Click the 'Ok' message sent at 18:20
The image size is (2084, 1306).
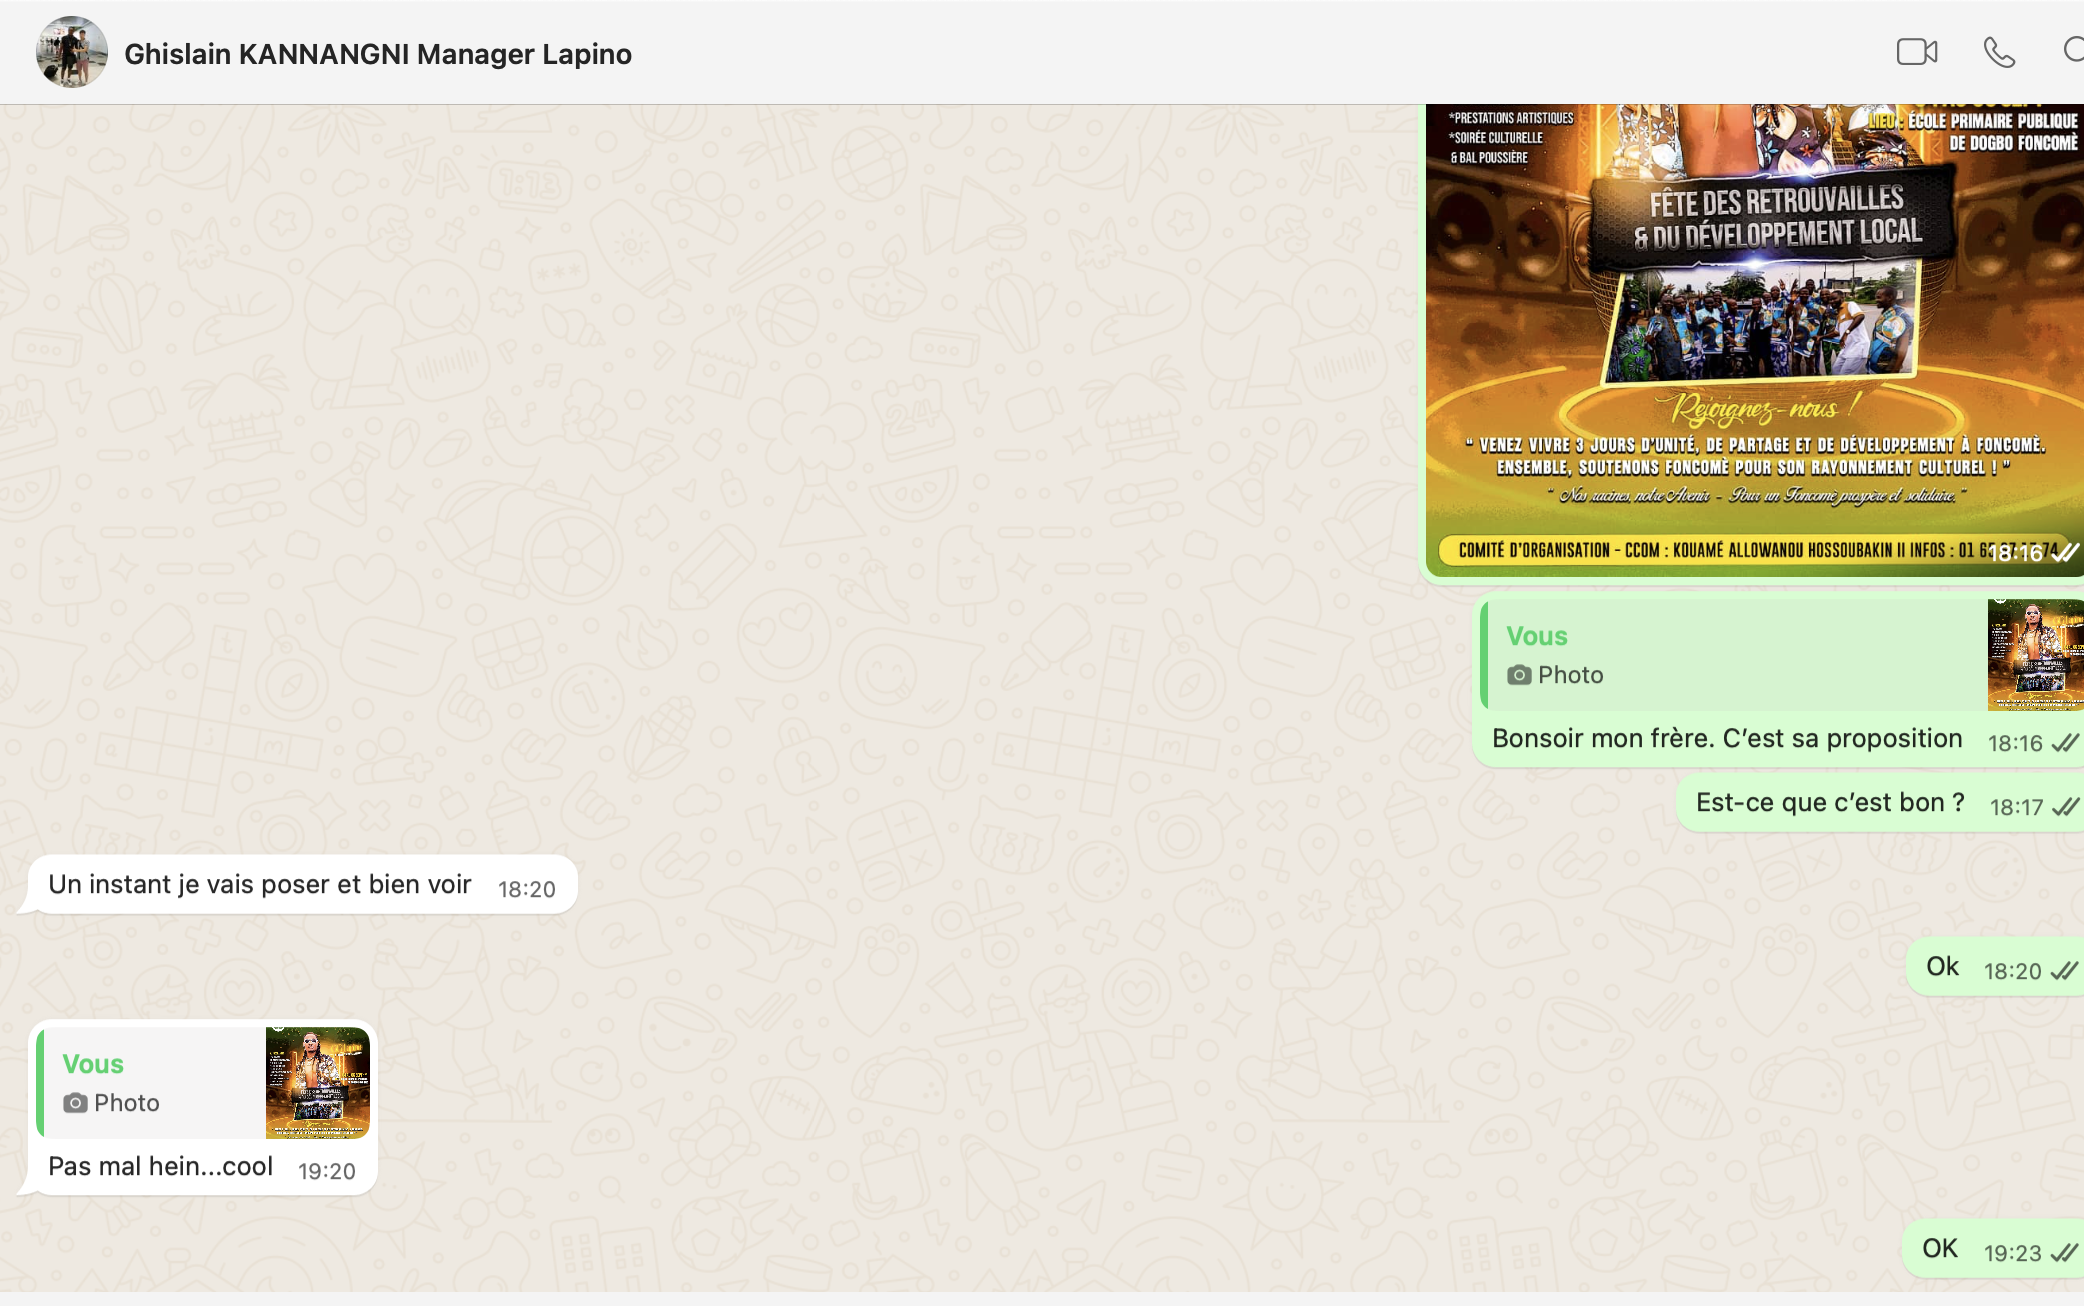pos(1942,967)
